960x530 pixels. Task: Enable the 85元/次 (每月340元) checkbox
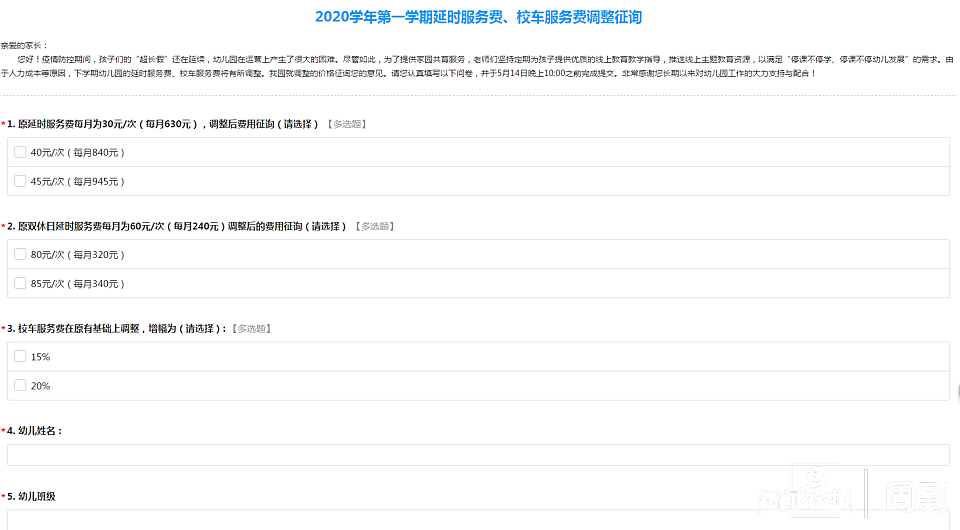[x=20, y=283]
